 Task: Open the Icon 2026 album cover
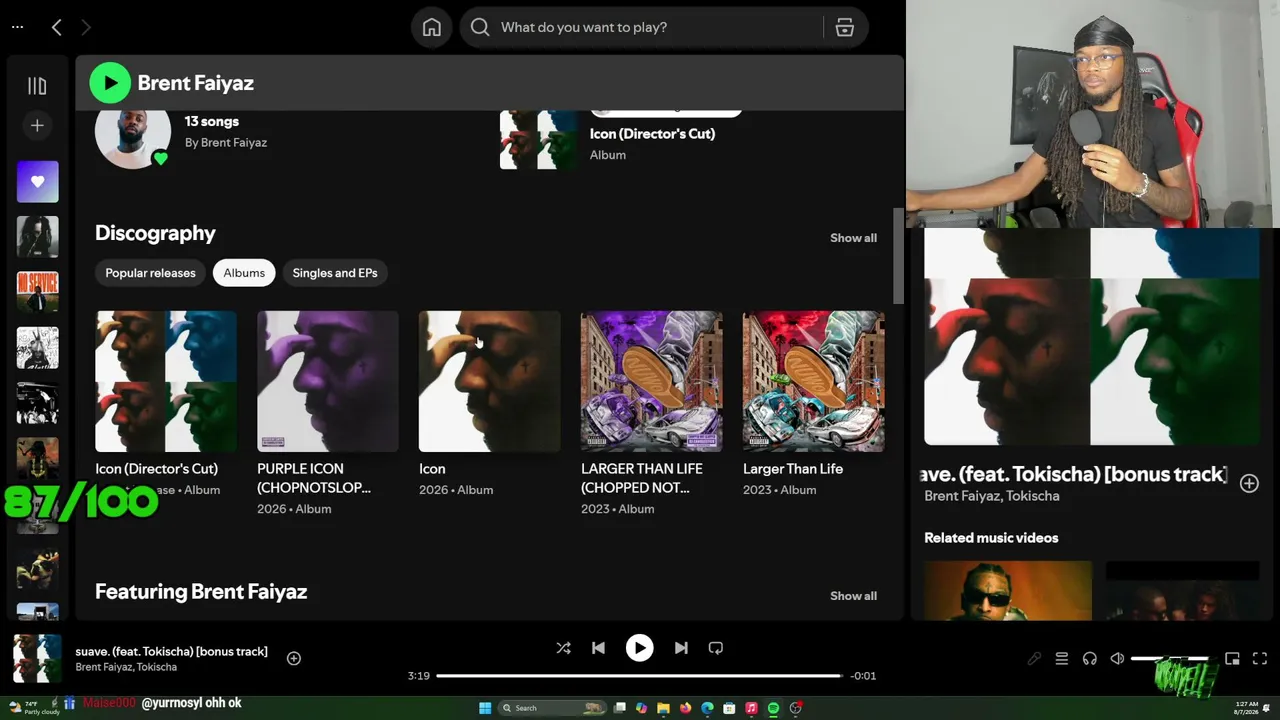(x=490, y=381)
